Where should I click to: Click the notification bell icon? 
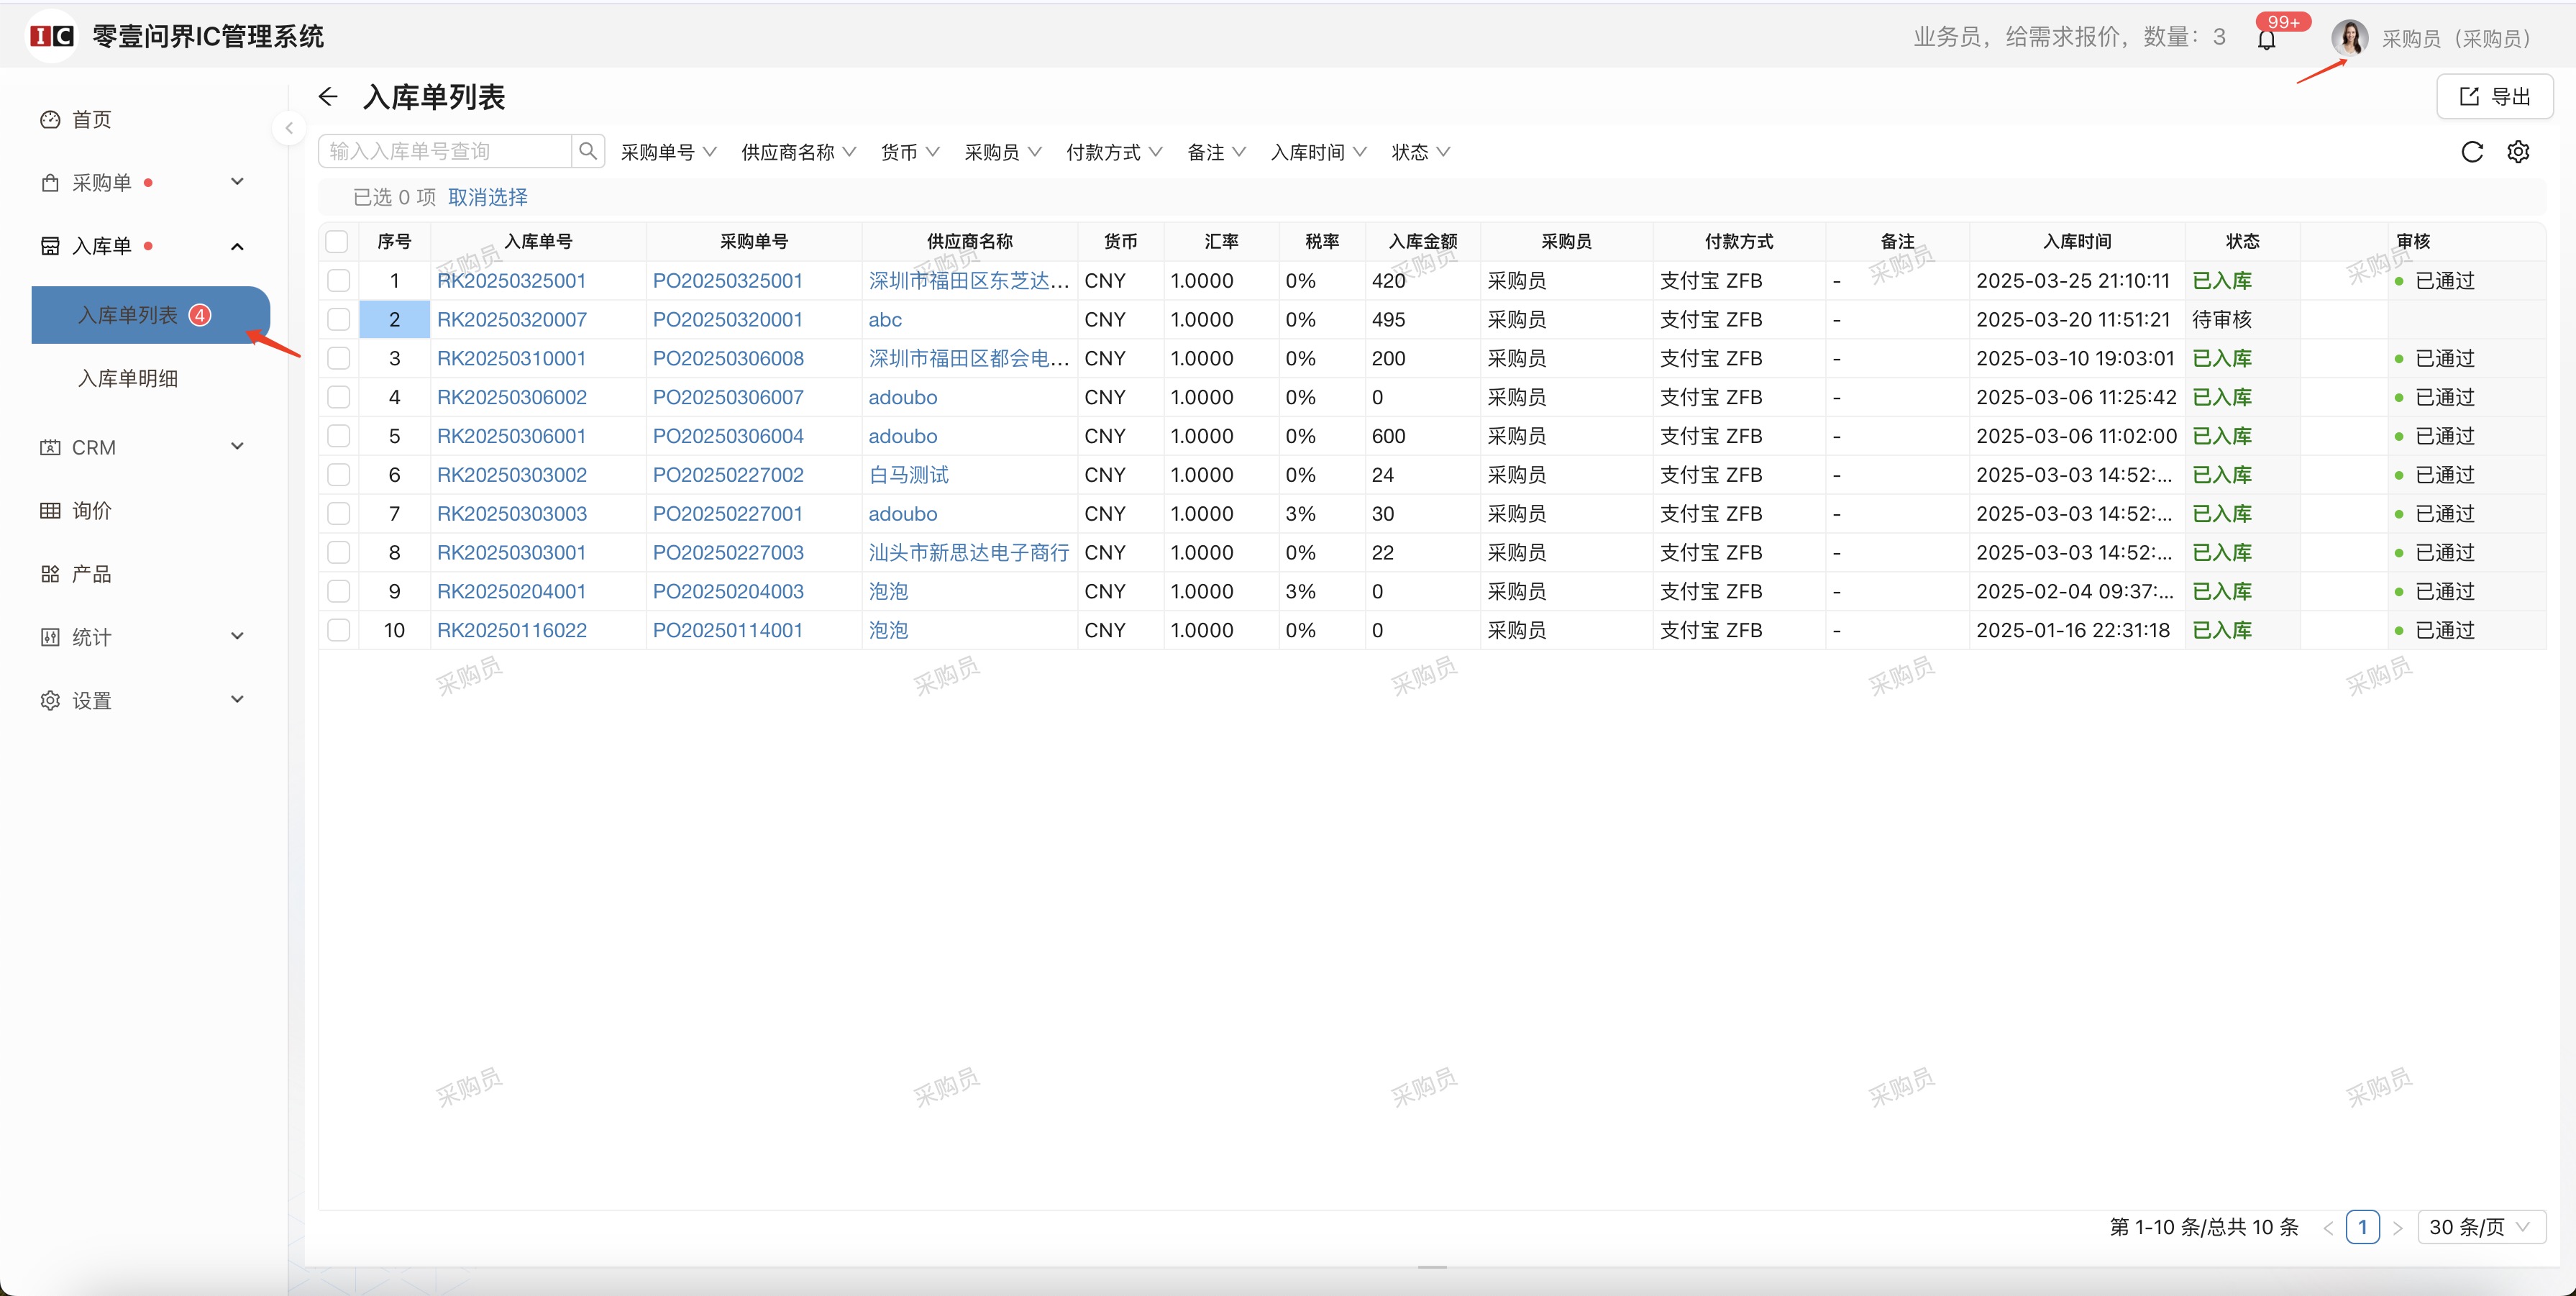coord(2266,40)
